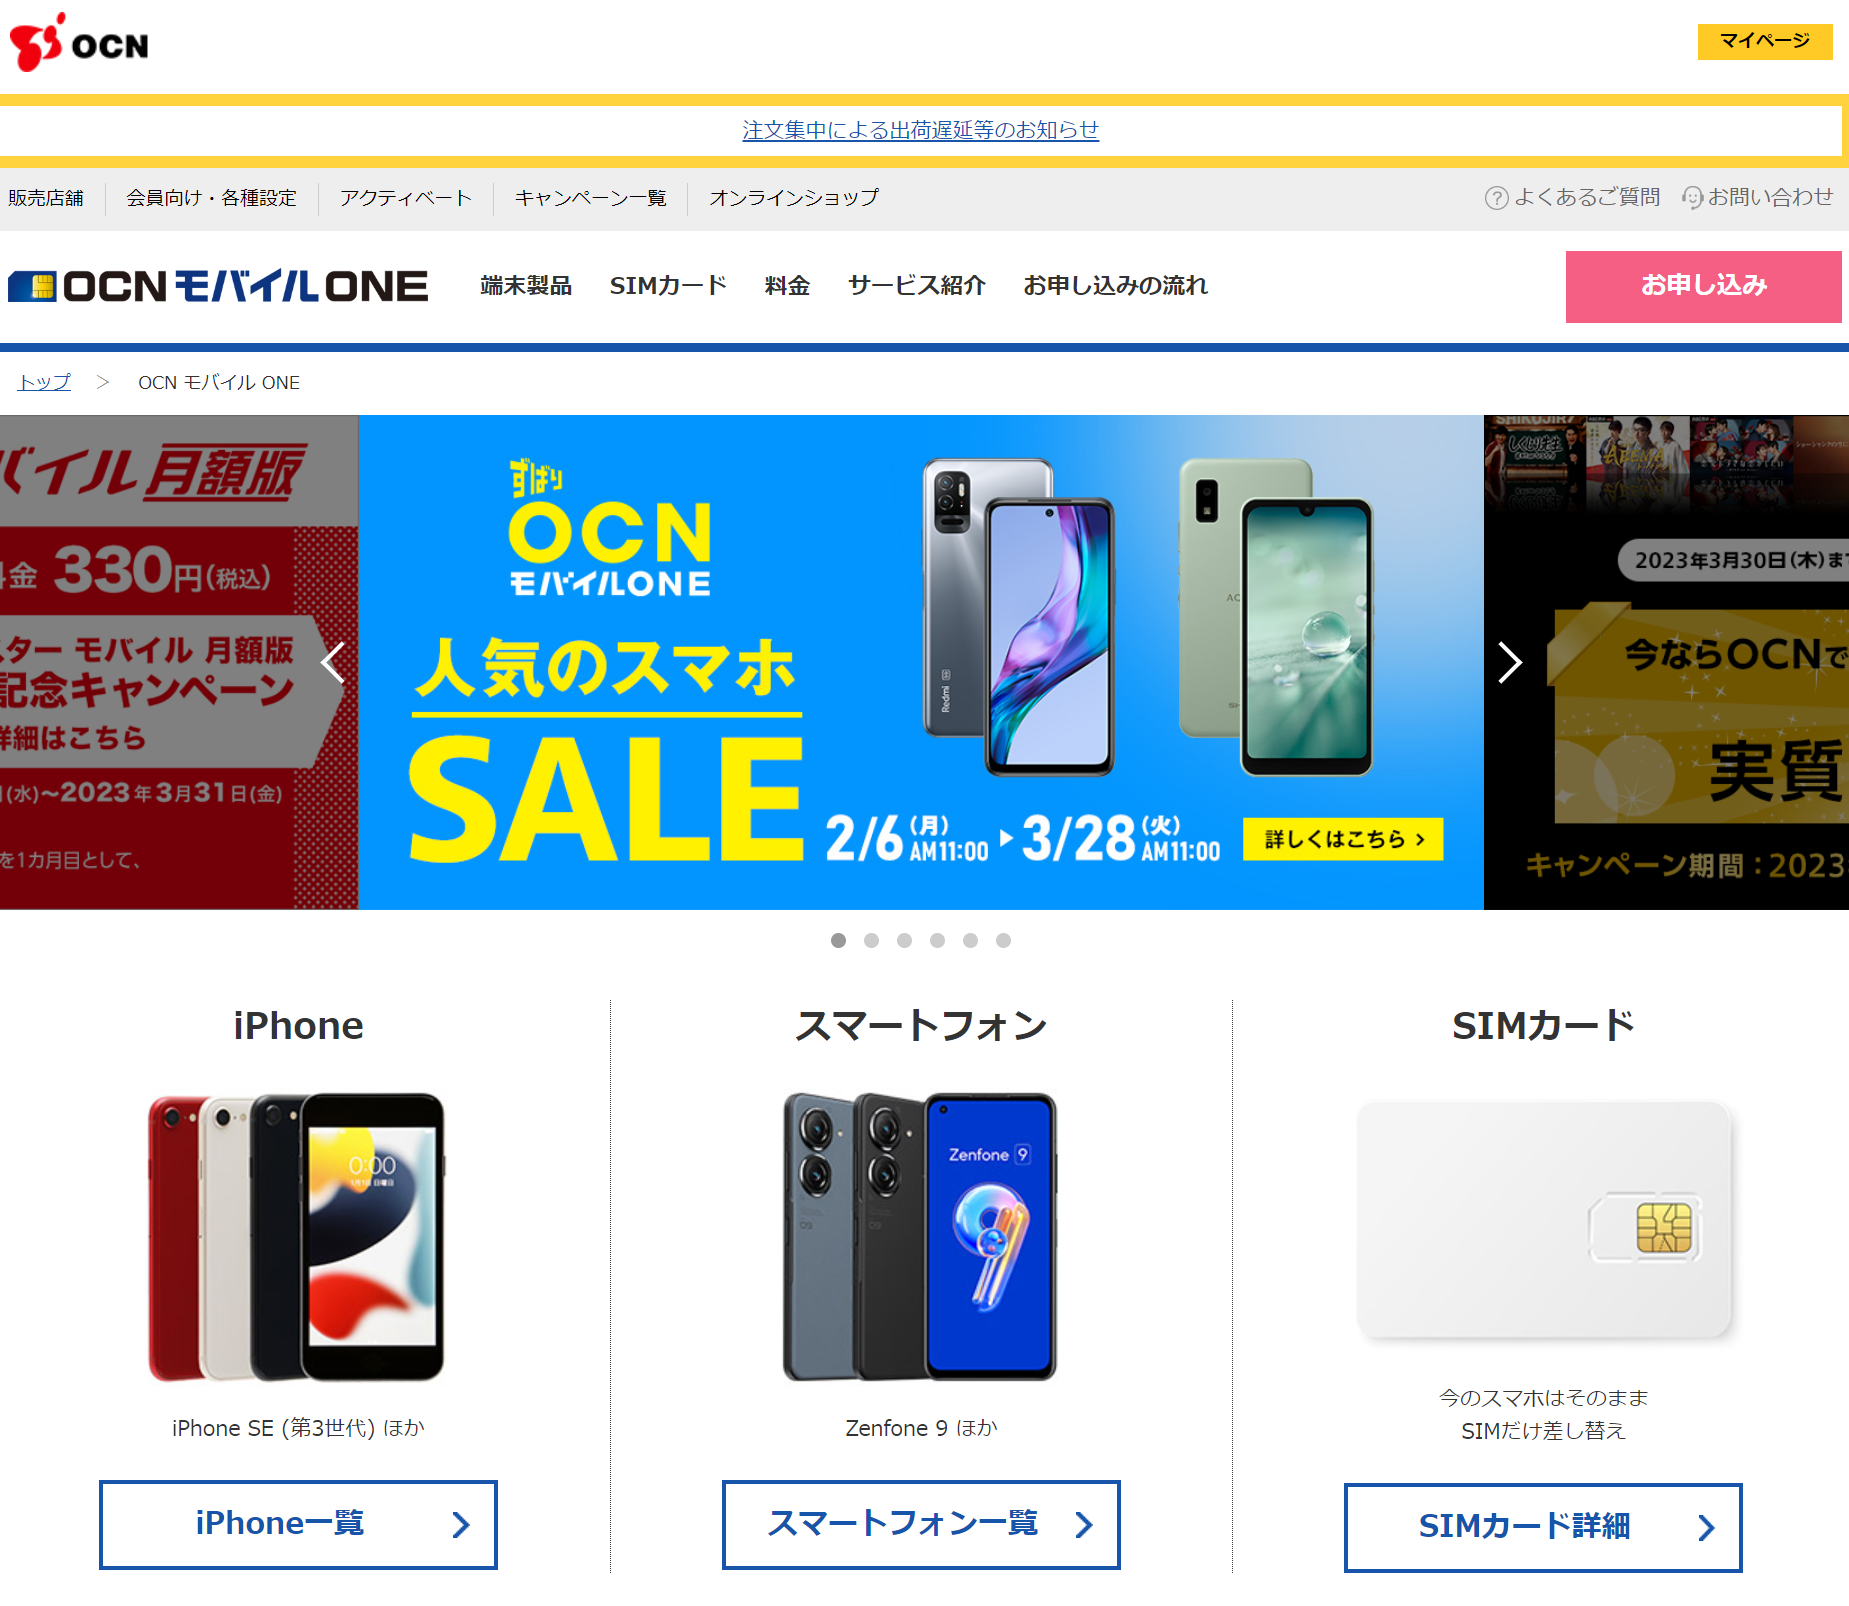1849x1606 pixels.
Task: Click the よくあるご質問 question mark icon
Action: pos(1496,198)
